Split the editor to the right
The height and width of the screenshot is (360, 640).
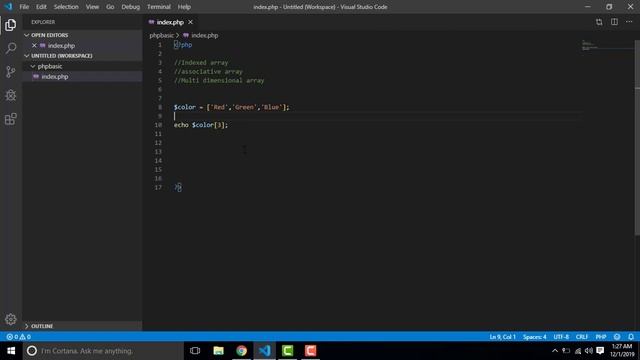pyautogui.click(x=614, y=22)
